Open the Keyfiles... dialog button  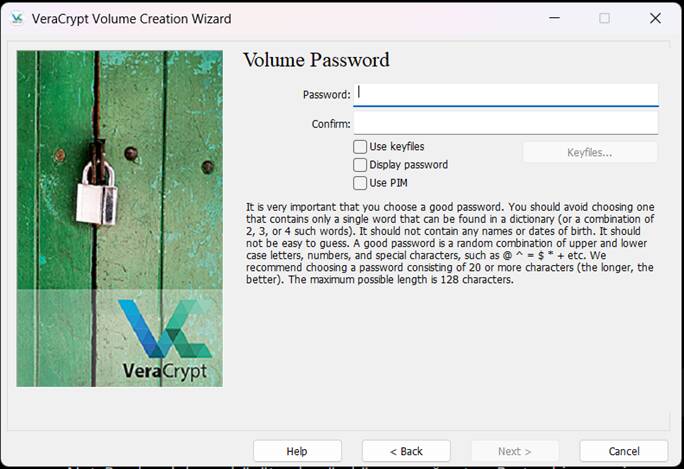590,152
